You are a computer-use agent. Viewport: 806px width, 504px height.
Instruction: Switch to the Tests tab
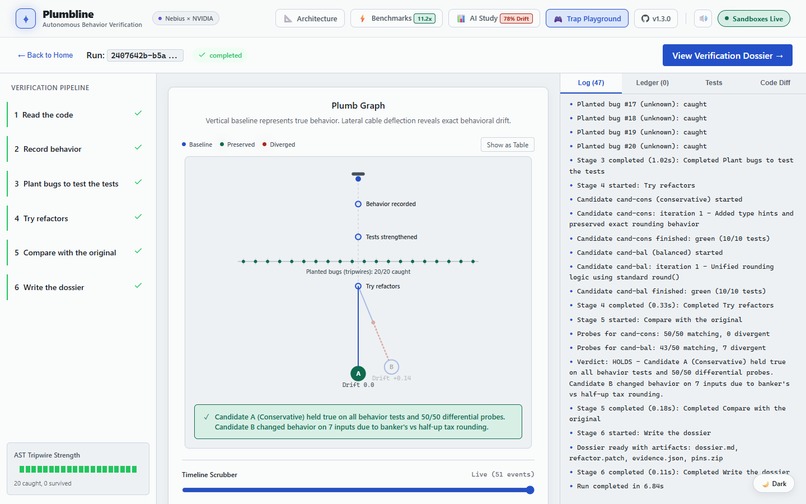tap(713, 83)
